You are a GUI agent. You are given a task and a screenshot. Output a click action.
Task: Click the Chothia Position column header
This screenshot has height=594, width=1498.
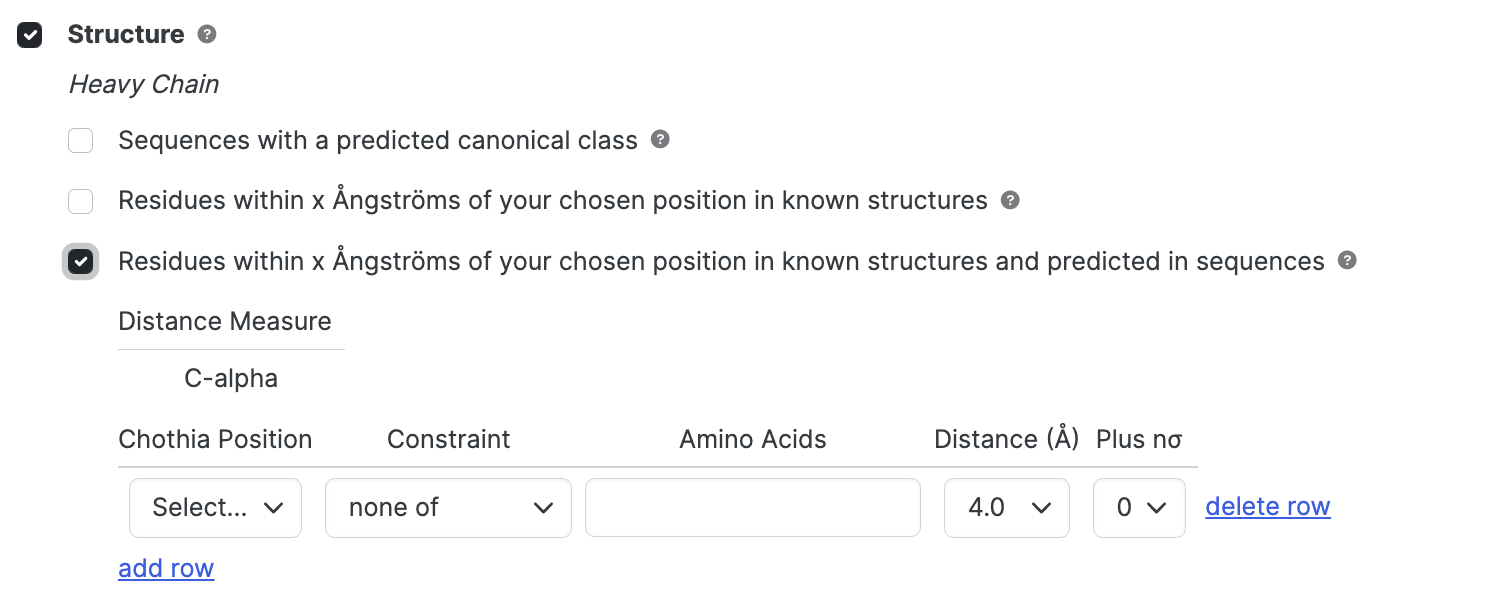click(215, 439)
